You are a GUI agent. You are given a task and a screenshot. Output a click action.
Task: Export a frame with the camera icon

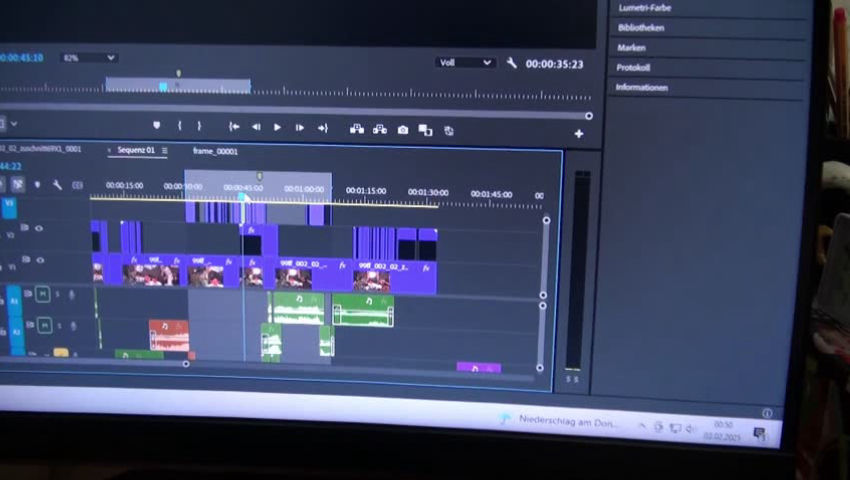click(403, 130)
